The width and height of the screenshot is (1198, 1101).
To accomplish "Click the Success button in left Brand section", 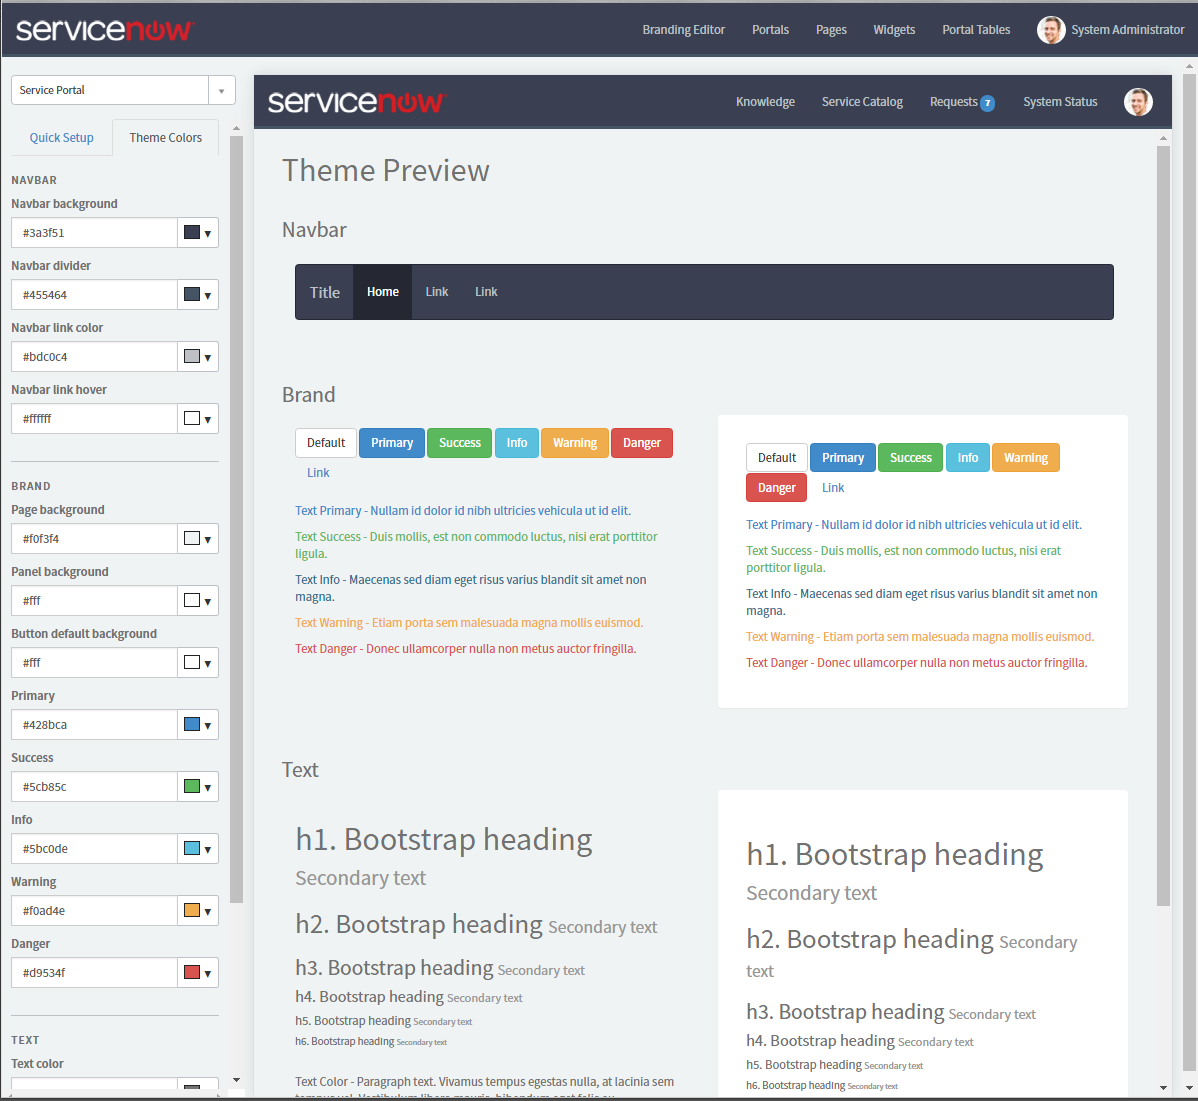I will click(459, 443).
